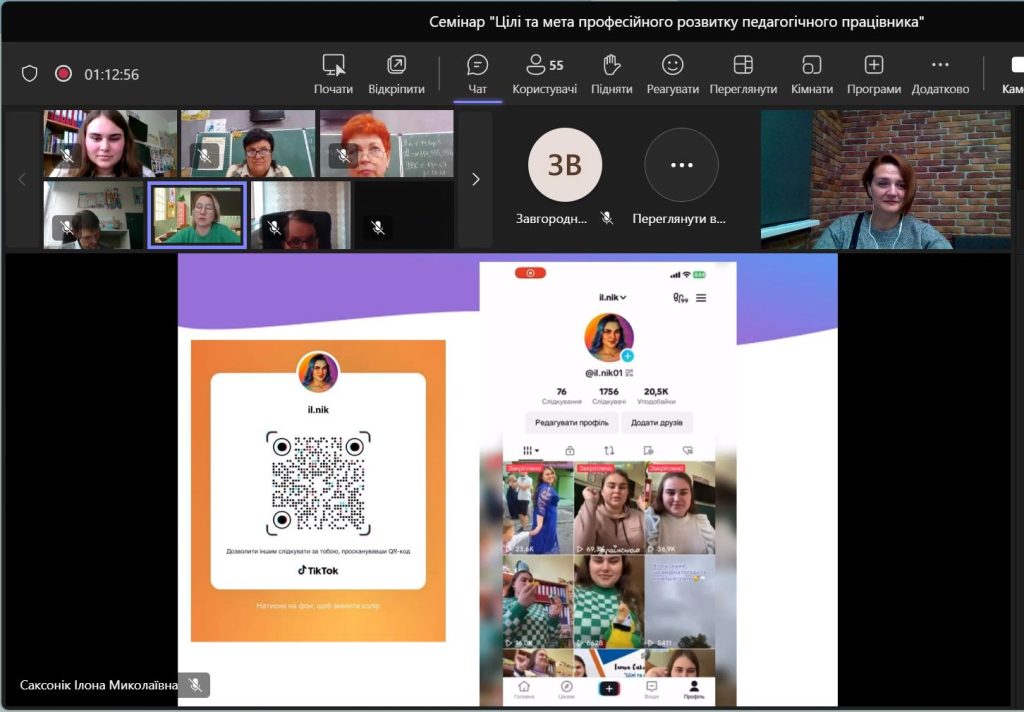Click red screen-recording pill in phone status bar
1024x712 pixels.
(x=530, y=273)
